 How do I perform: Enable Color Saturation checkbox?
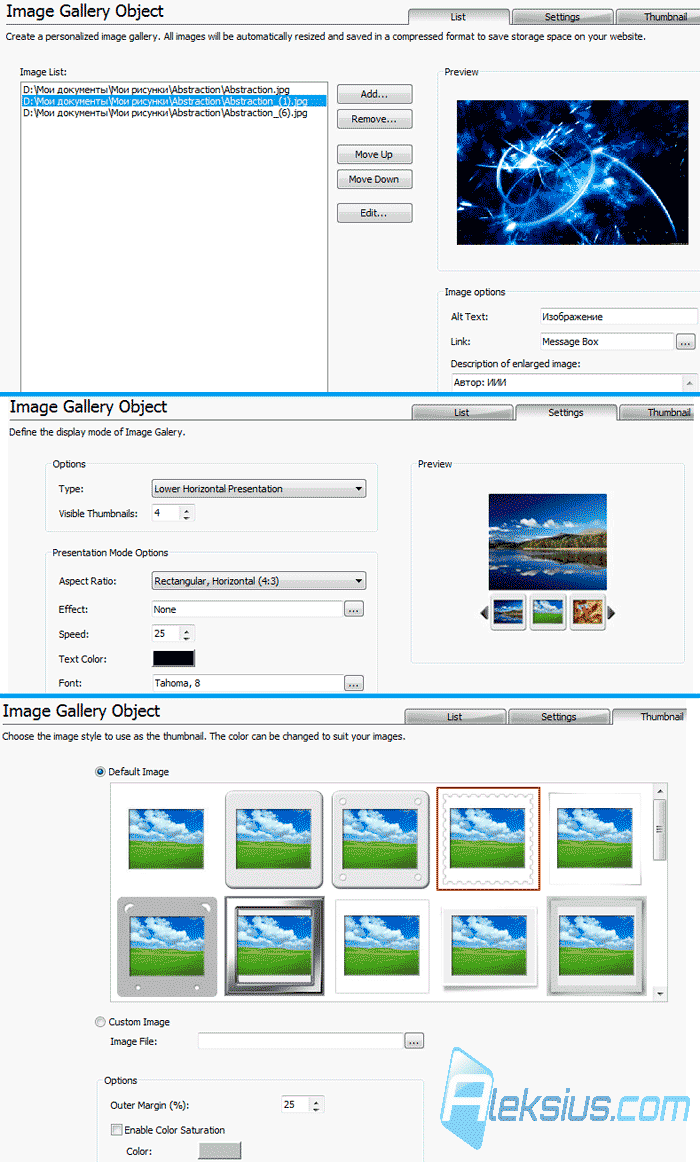(116, 1129)
